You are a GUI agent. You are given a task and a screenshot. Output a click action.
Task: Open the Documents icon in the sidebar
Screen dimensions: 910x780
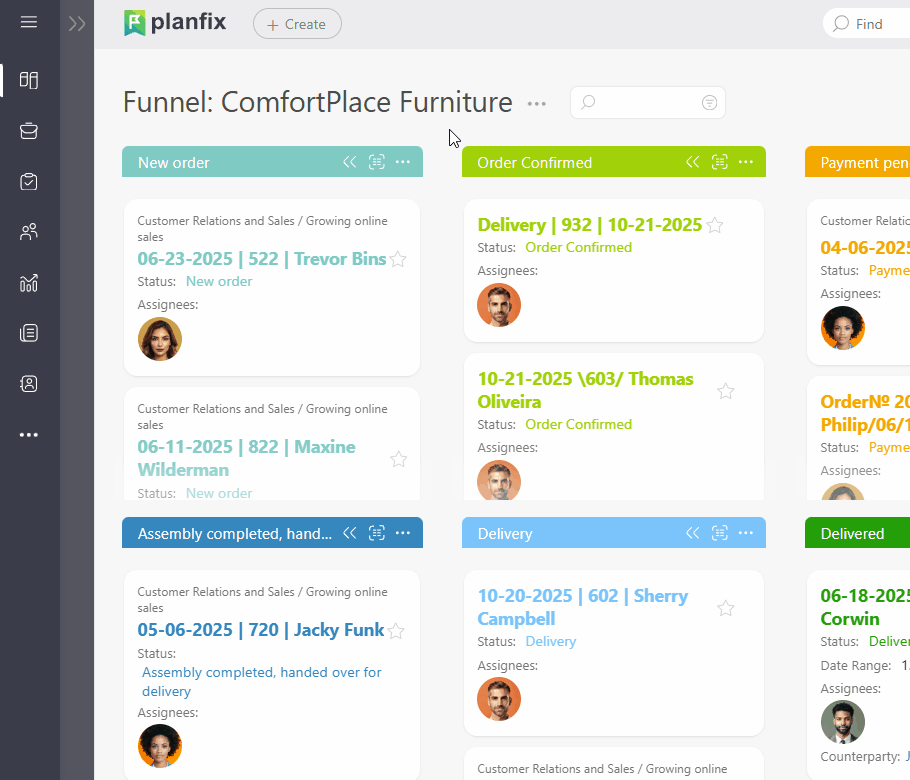(29, 333)
